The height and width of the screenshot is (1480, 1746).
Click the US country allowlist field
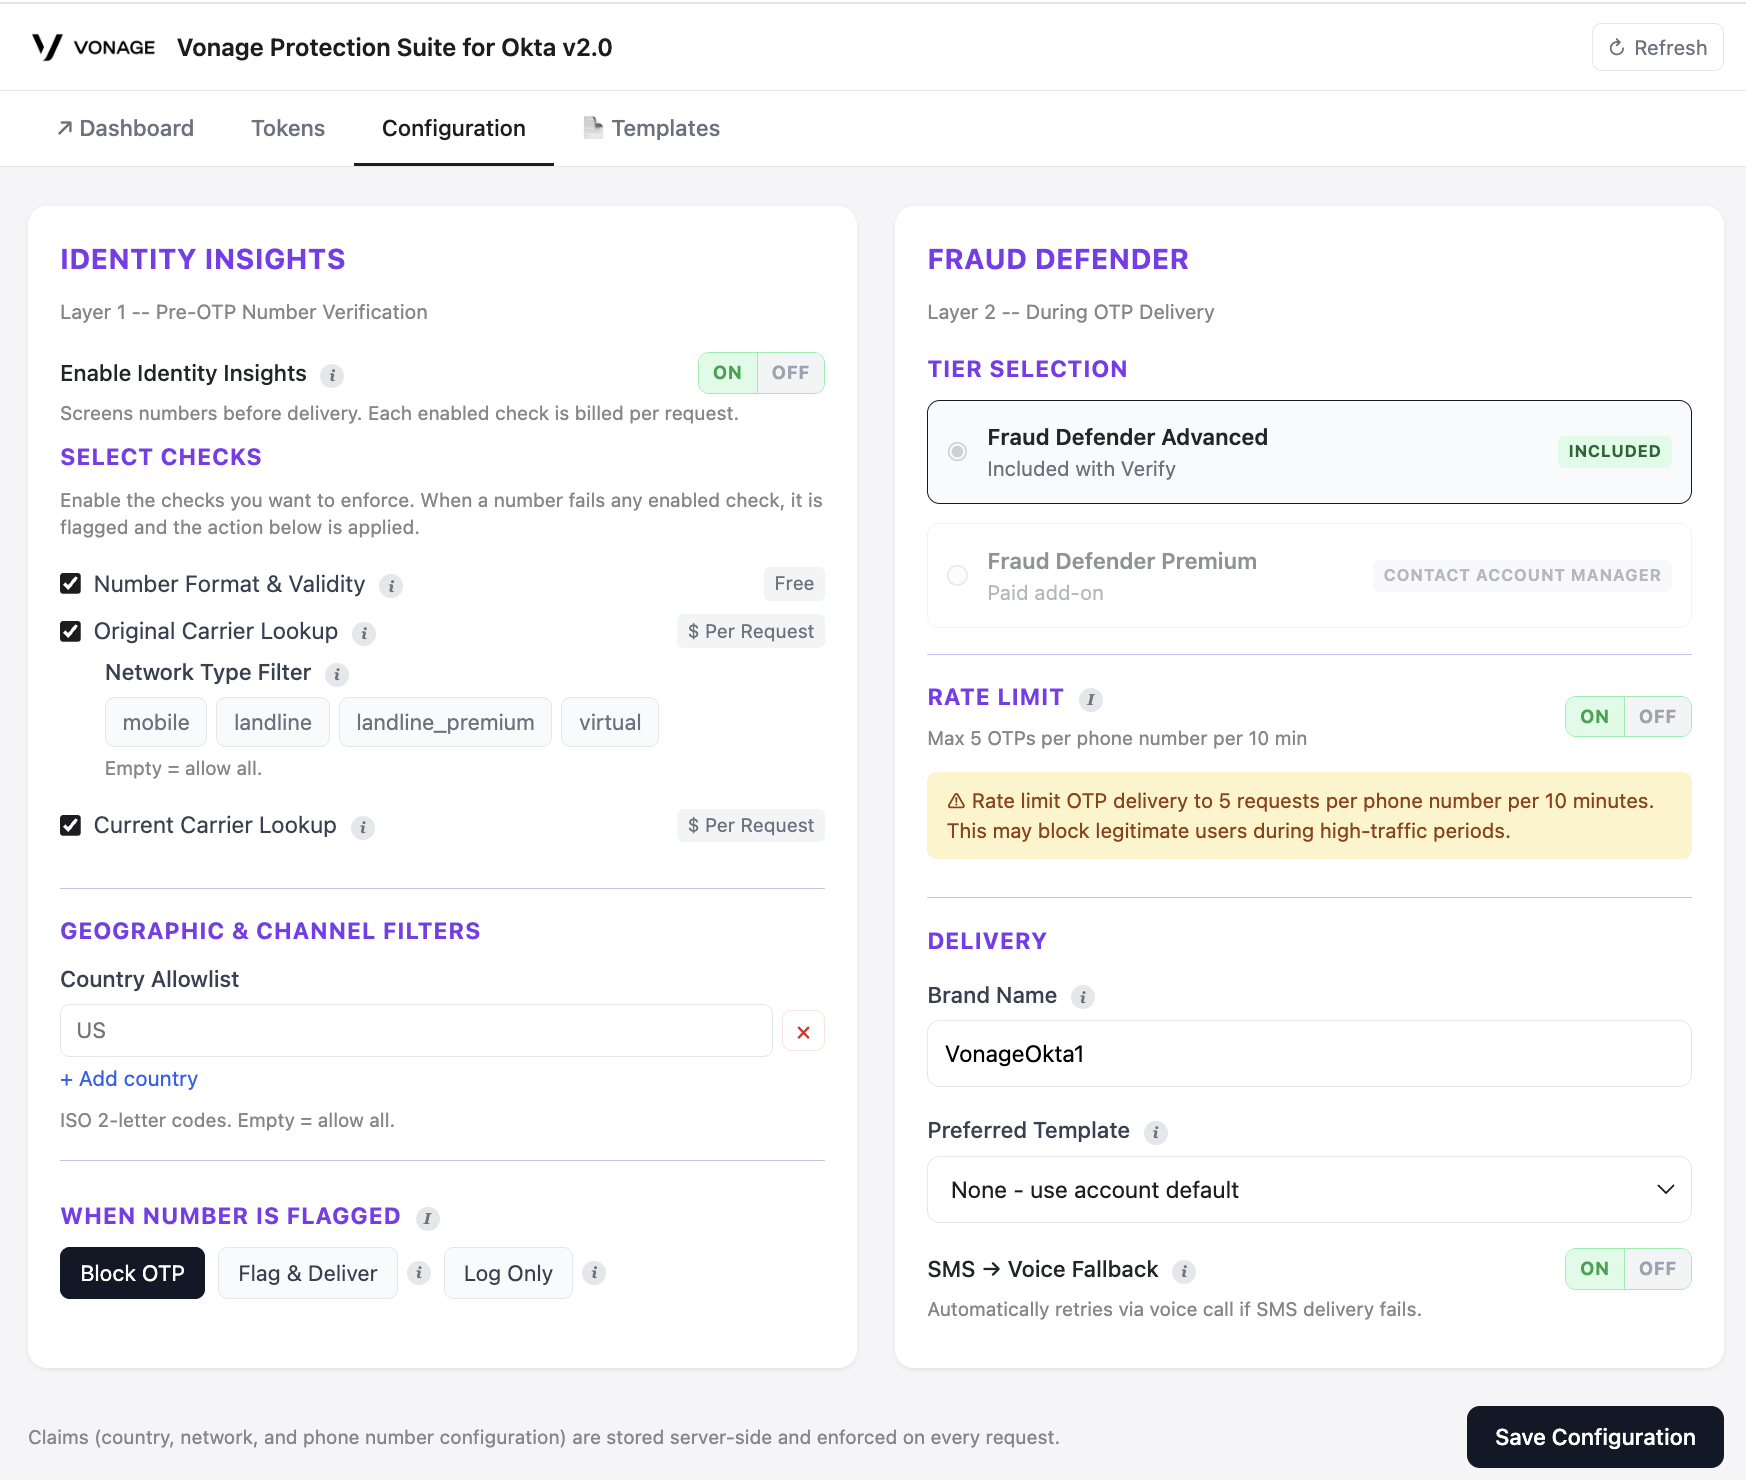pyautogui.click(x=416, y=1030)
